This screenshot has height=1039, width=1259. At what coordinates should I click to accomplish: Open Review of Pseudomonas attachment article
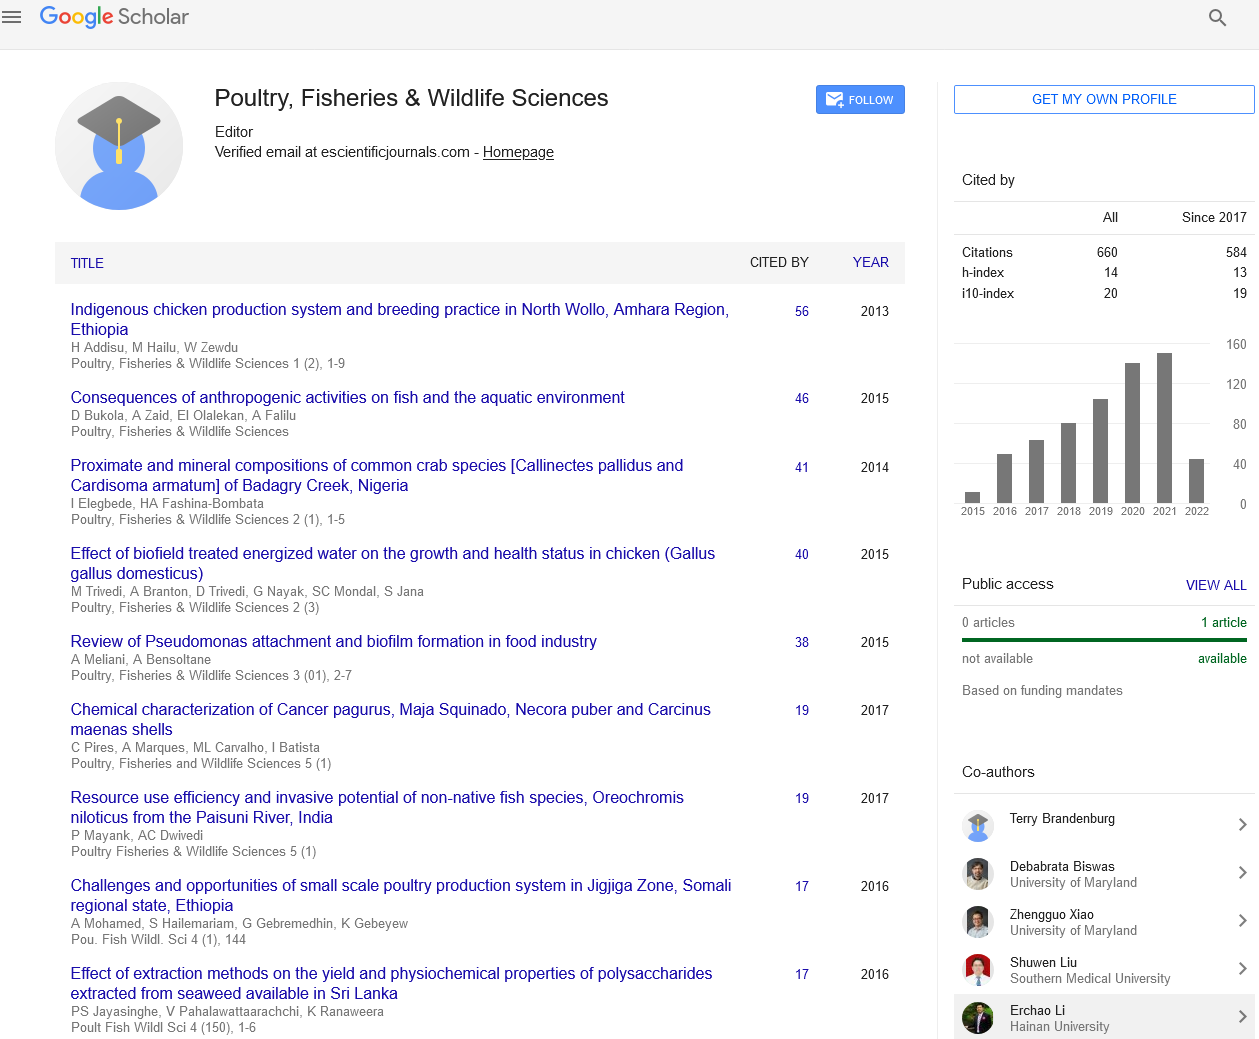[x=333, y=641]
